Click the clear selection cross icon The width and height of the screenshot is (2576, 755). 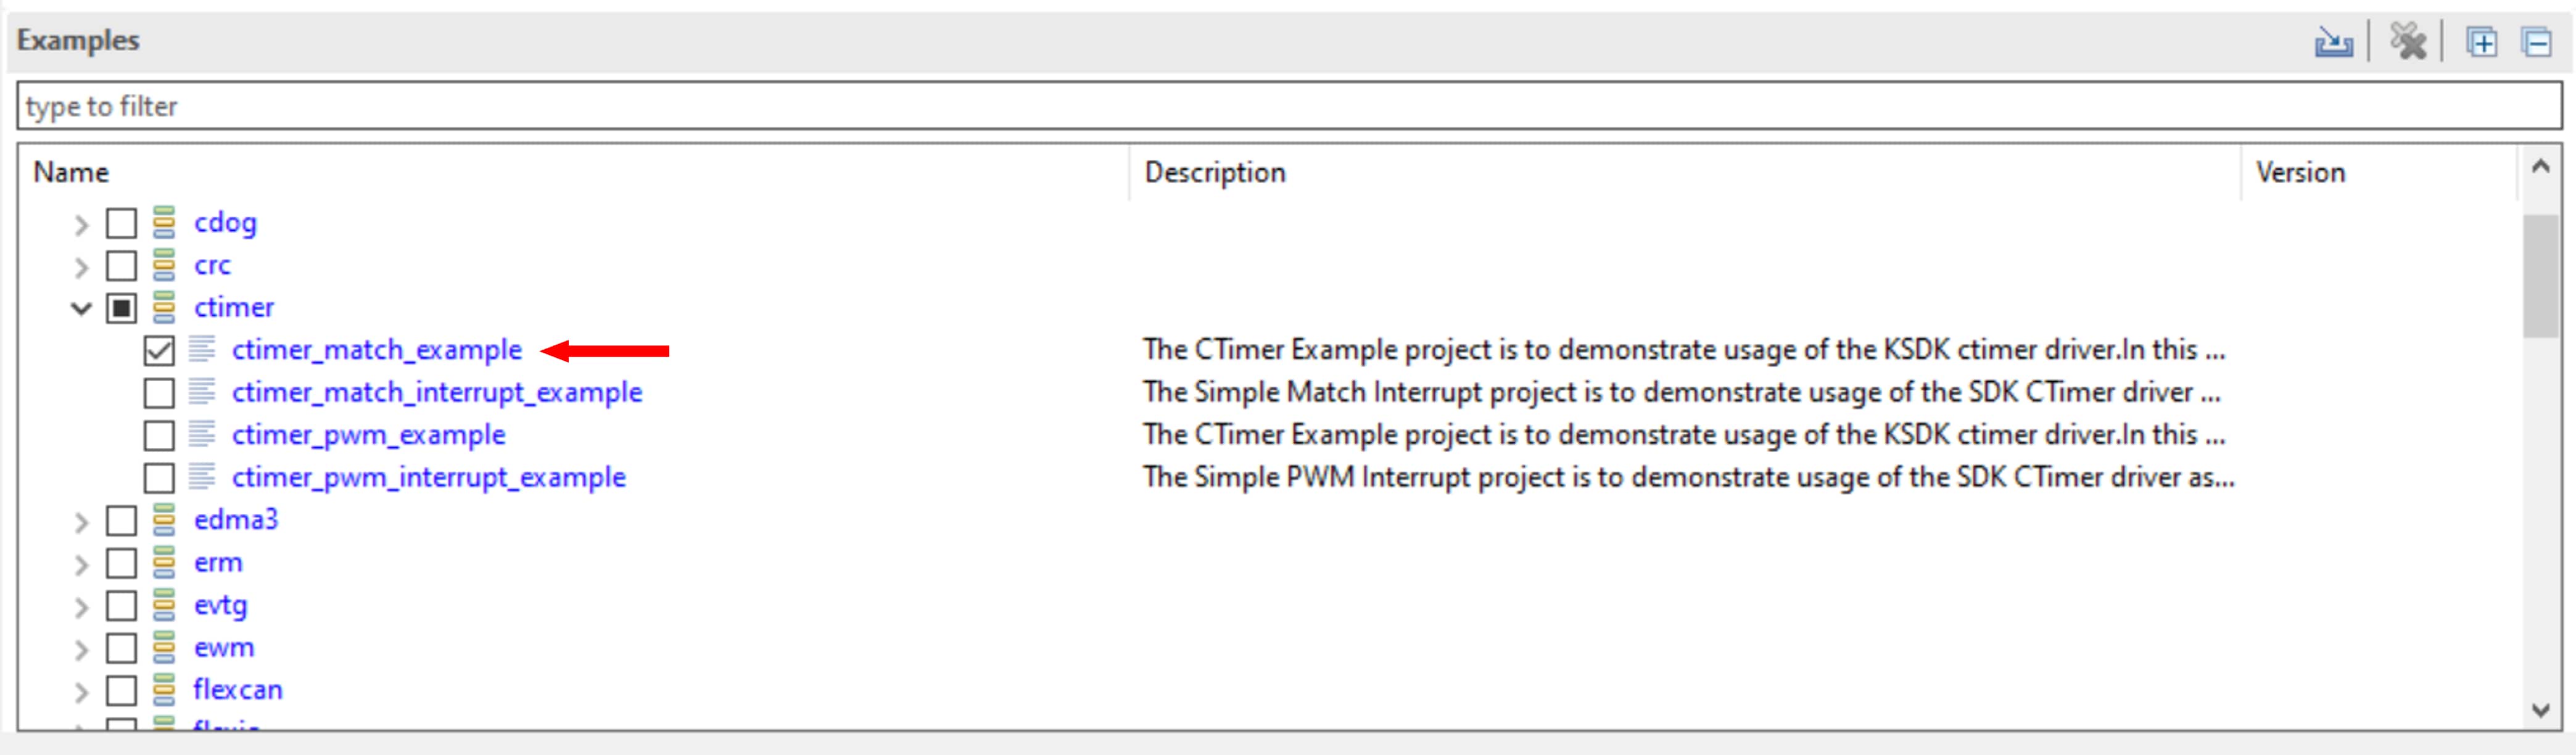(x=2408, y=43)
